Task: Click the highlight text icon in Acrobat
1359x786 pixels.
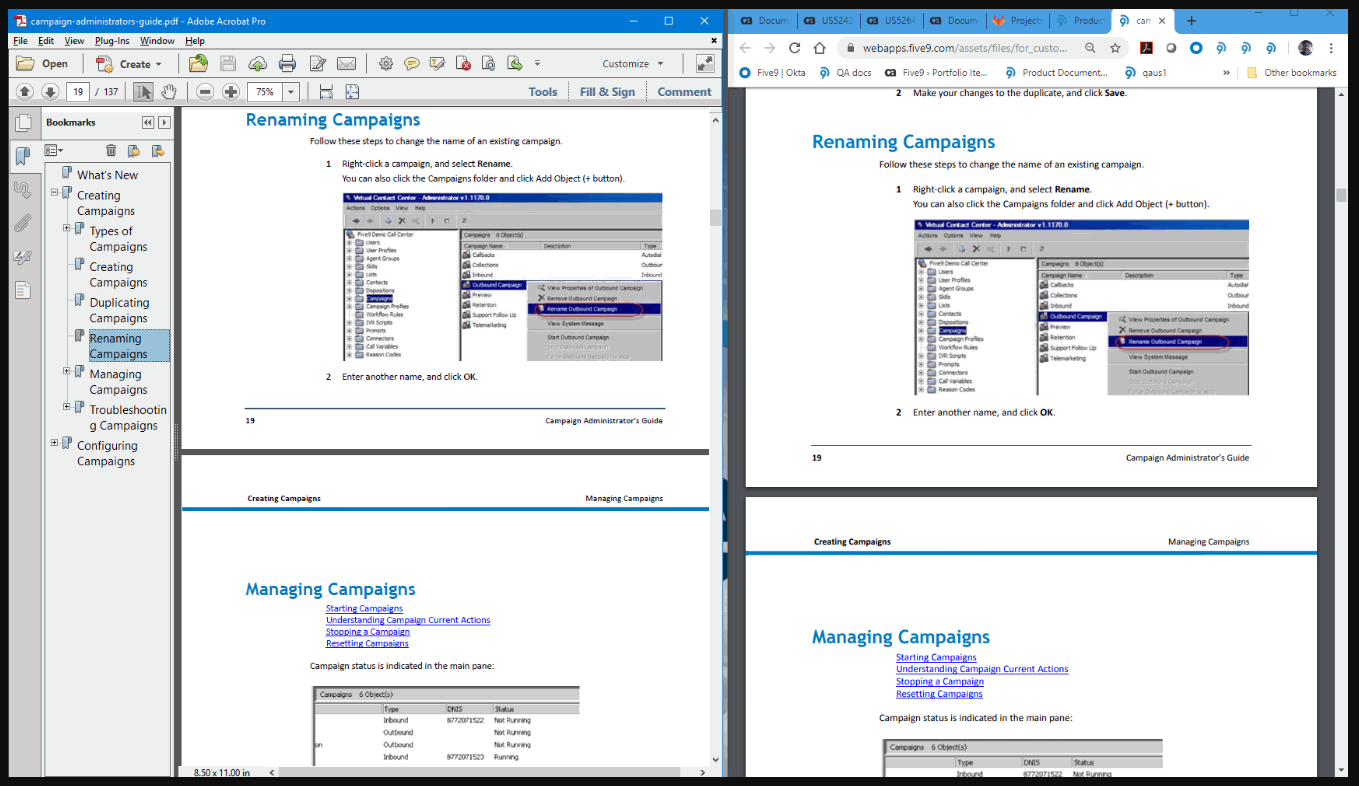Action: 437,64
